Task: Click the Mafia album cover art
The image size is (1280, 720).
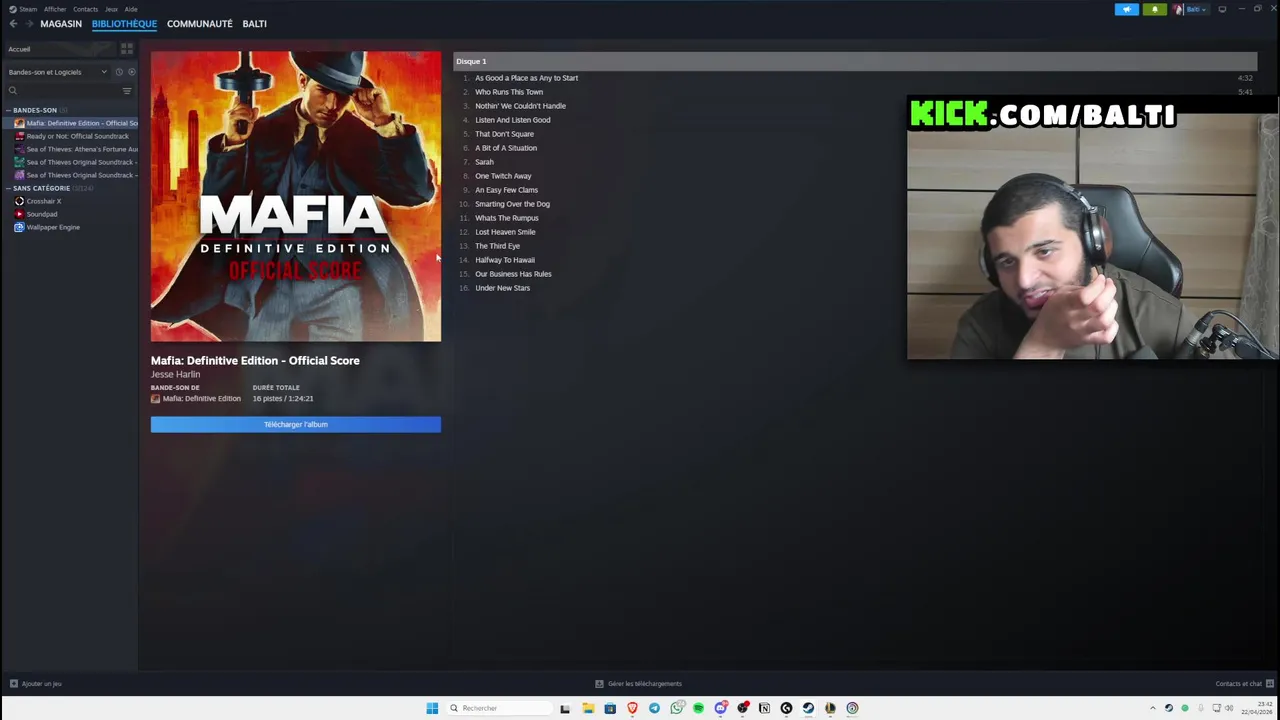Action: click(296, 196)
